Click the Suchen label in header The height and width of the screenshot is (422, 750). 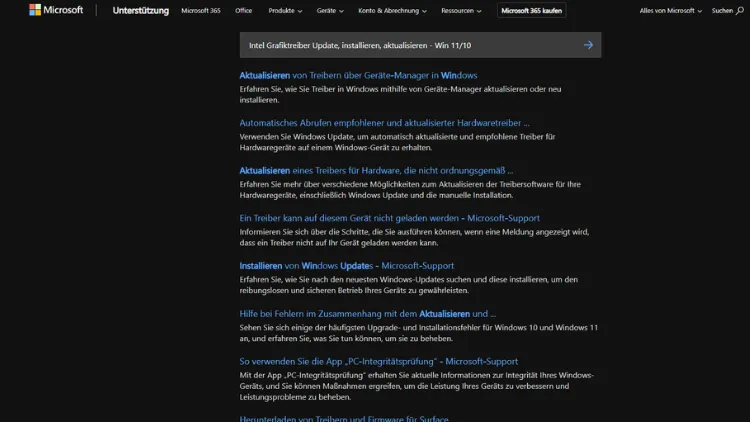722,11
